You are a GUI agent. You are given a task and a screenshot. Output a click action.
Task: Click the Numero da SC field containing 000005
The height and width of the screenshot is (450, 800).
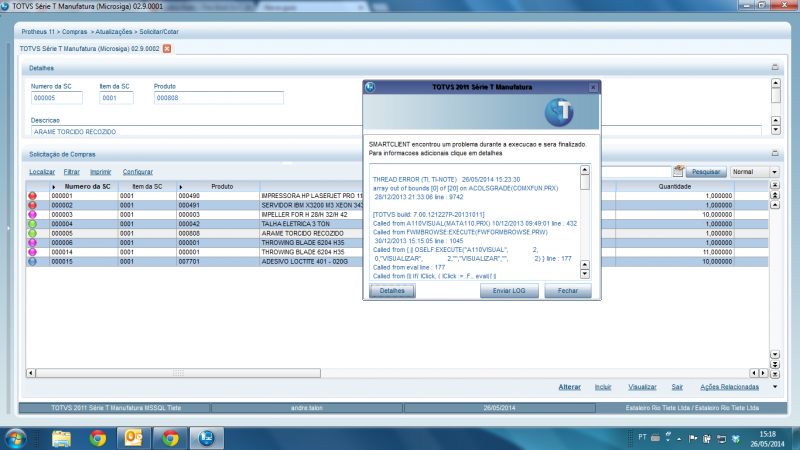coord(57,98)
